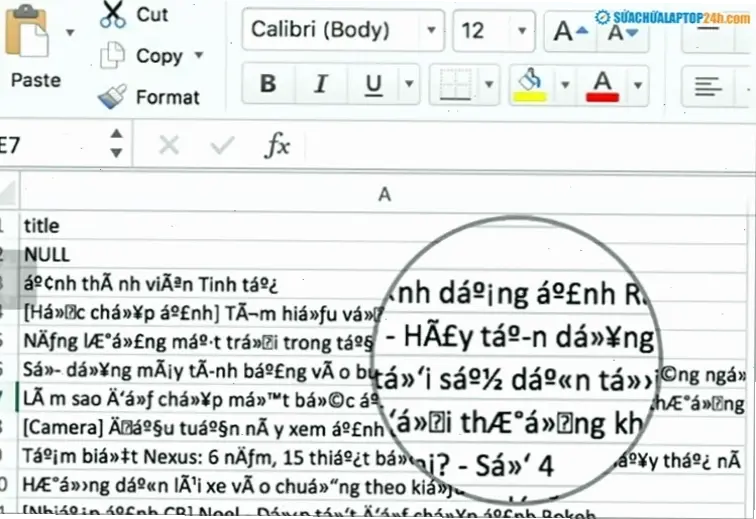
Task: Select the Format painter brush
Action: coord(113,97)
